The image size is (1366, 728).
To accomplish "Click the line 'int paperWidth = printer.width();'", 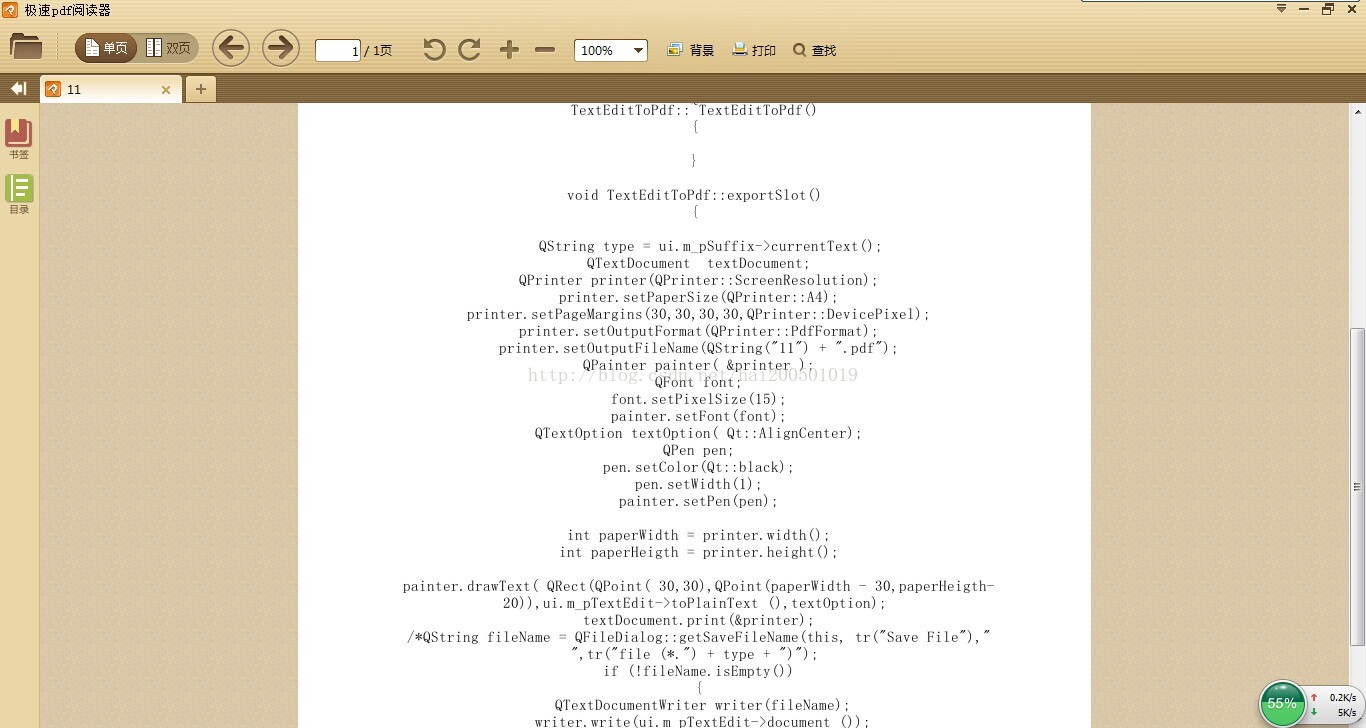I will [698, 535].
